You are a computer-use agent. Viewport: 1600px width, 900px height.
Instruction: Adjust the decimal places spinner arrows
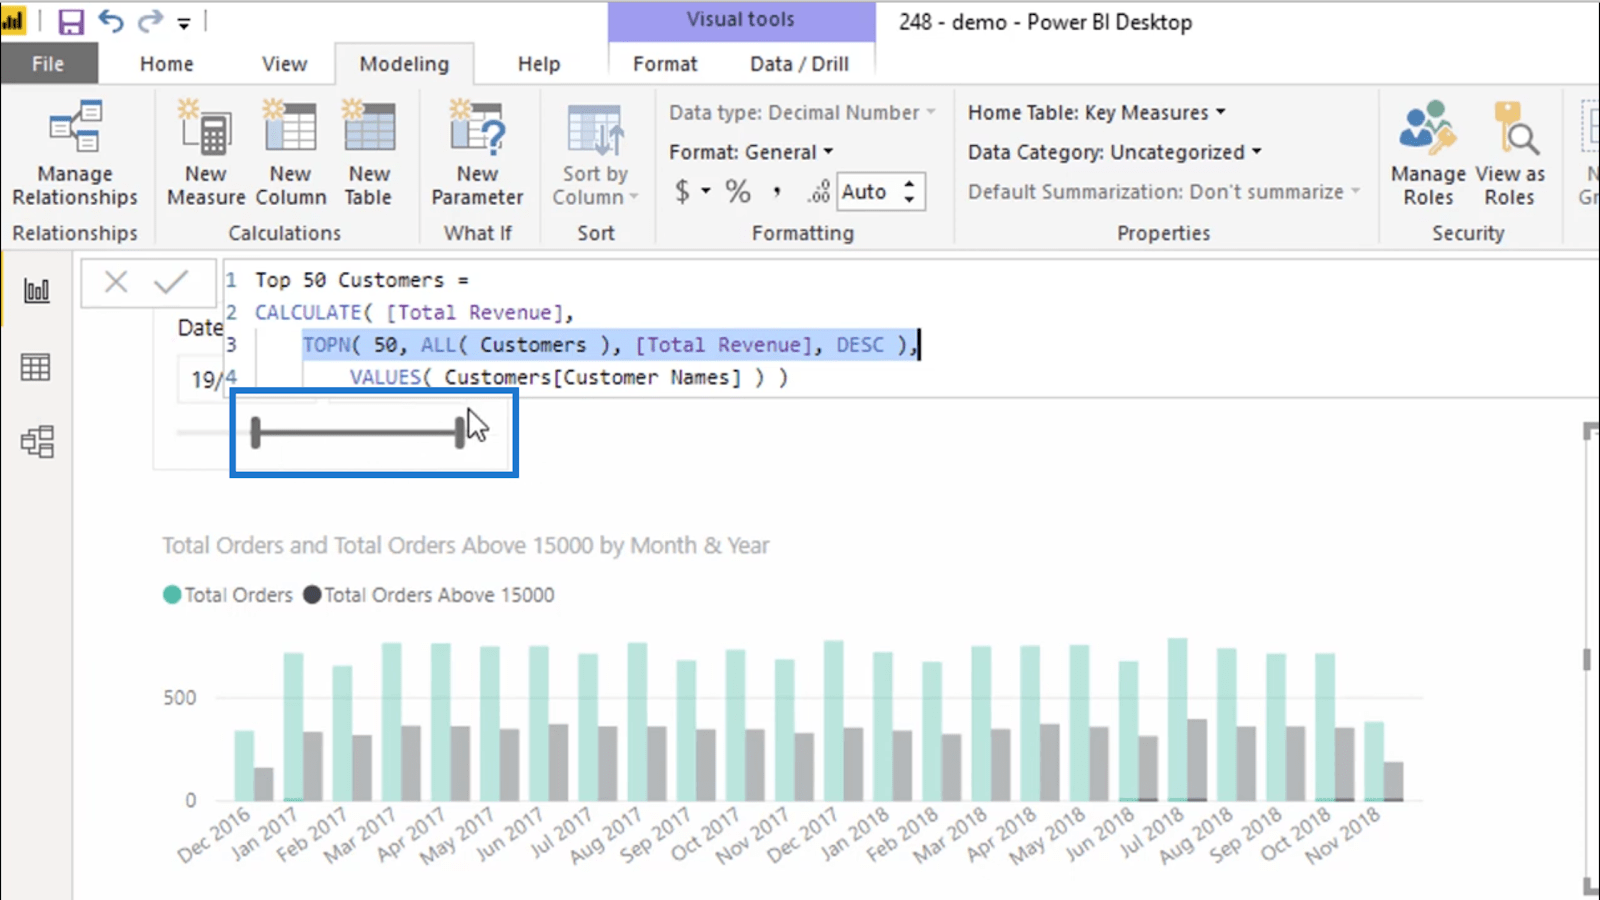tap(909, 191)
